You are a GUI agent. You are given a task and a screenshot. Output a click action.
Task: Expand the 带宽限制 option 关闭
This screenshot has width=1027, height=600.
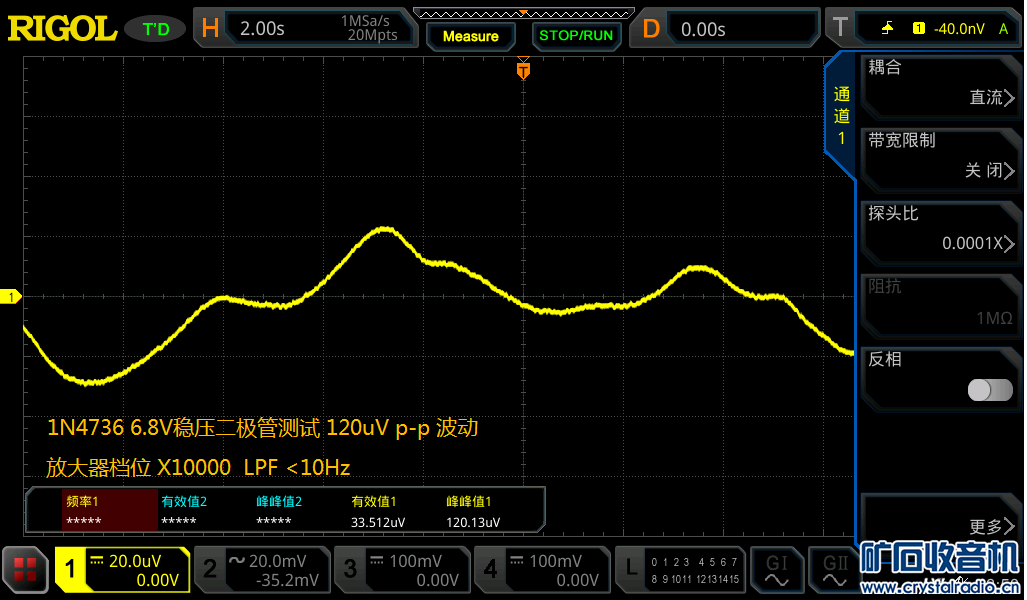[989, 170]
